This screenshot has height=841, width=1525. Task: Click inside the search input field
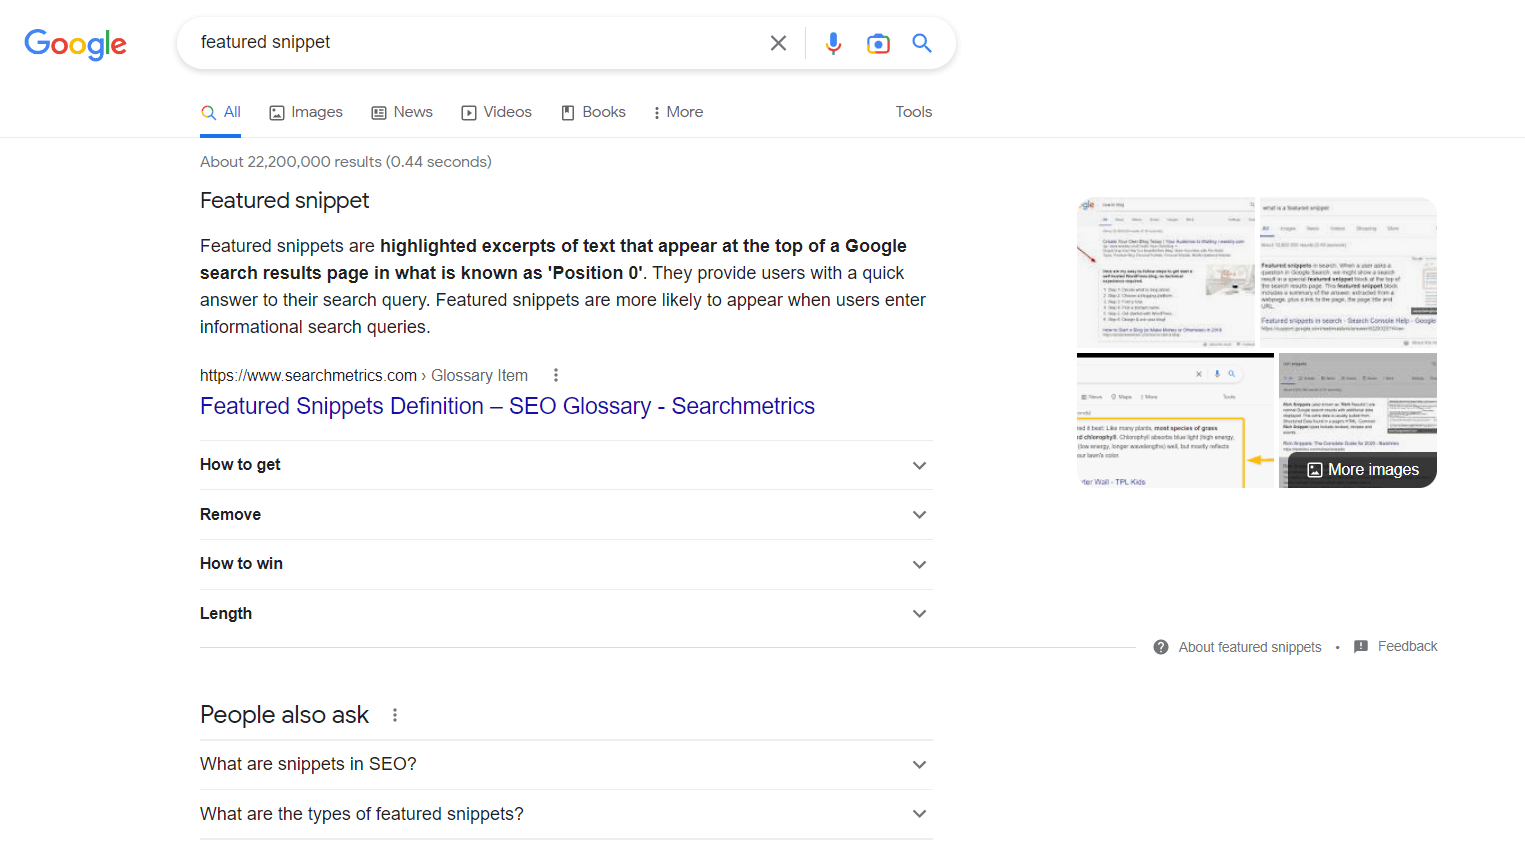tap(450, 42)
